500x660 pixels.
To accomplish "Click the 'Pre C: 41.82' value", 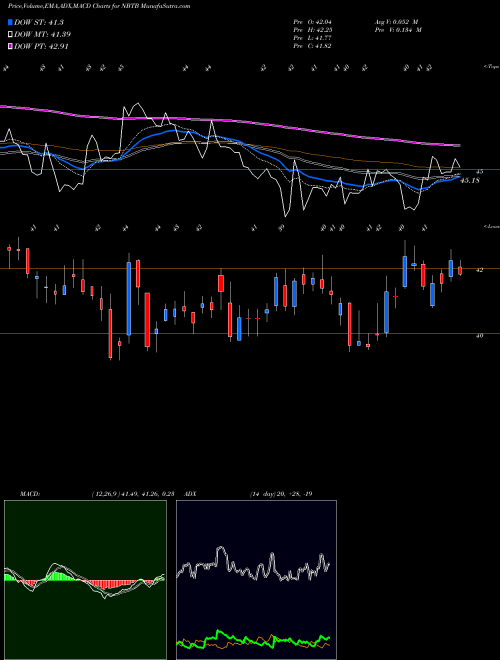I will 312,46.
